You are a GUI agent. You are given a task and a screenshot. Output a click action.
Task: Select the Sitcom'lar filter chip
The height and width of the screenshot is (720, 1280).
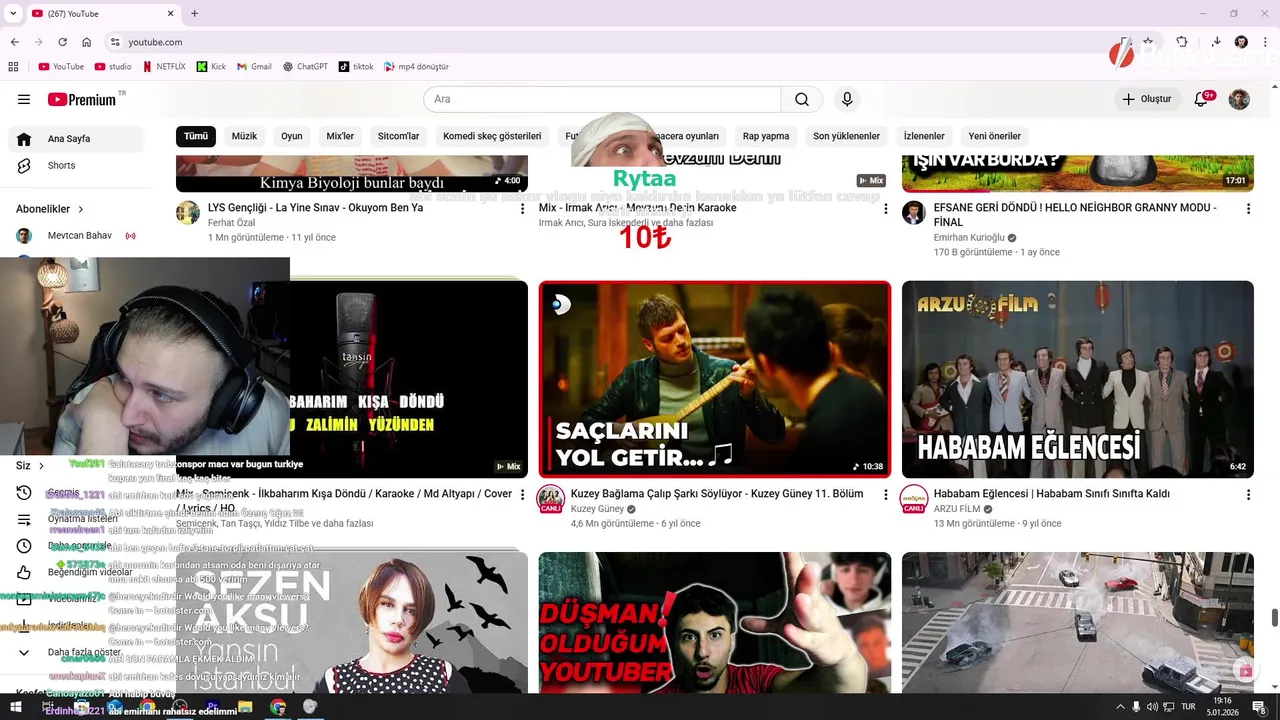[398, 136]
